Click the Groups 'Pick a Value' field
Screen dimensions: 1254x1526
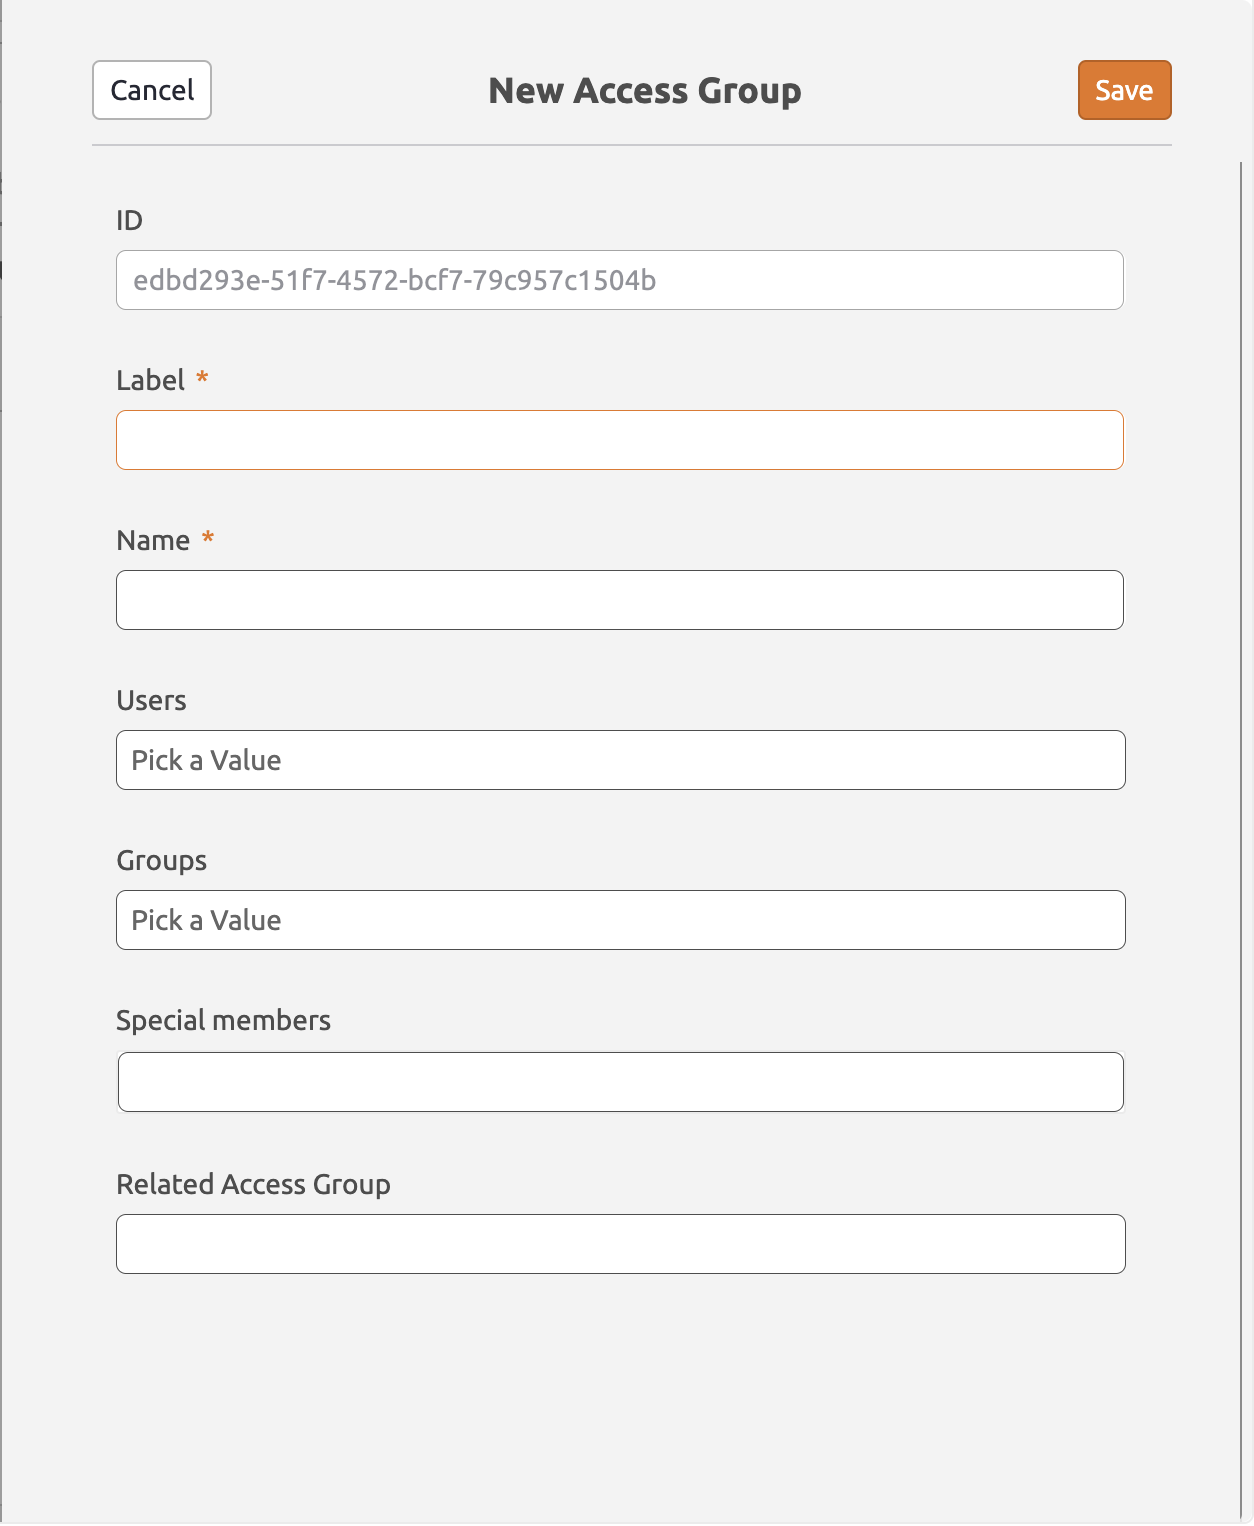620,920
